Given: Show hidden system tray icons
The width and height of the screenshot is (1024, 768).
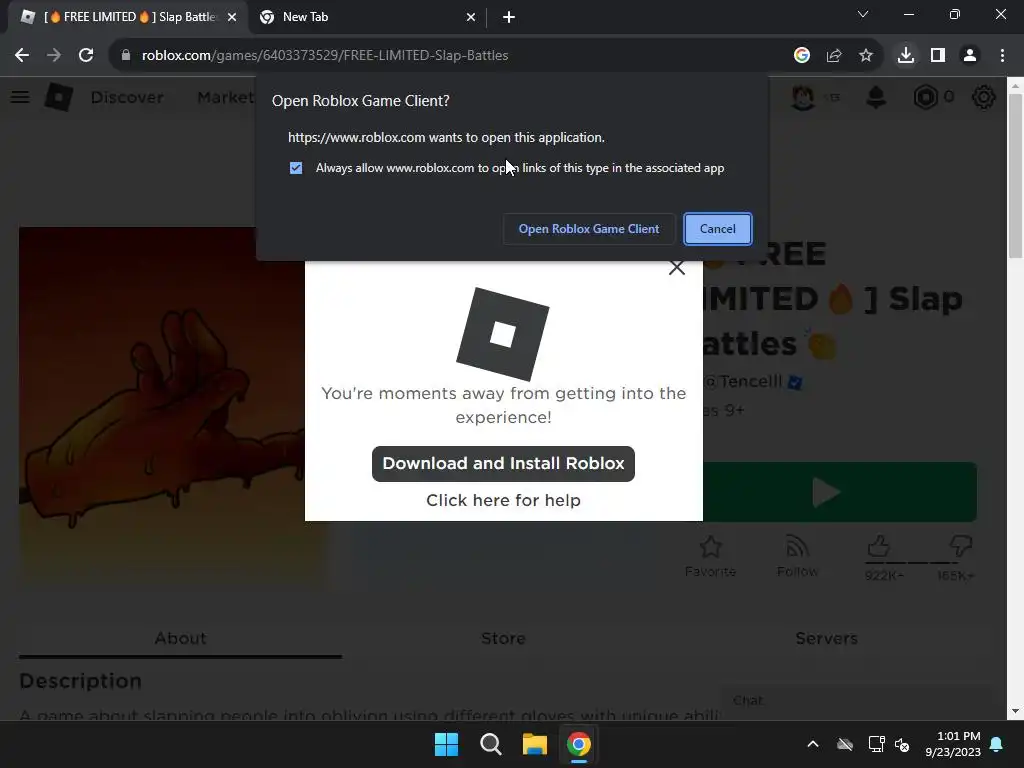Looking at the screenshot, I should [x=813, y=744].
